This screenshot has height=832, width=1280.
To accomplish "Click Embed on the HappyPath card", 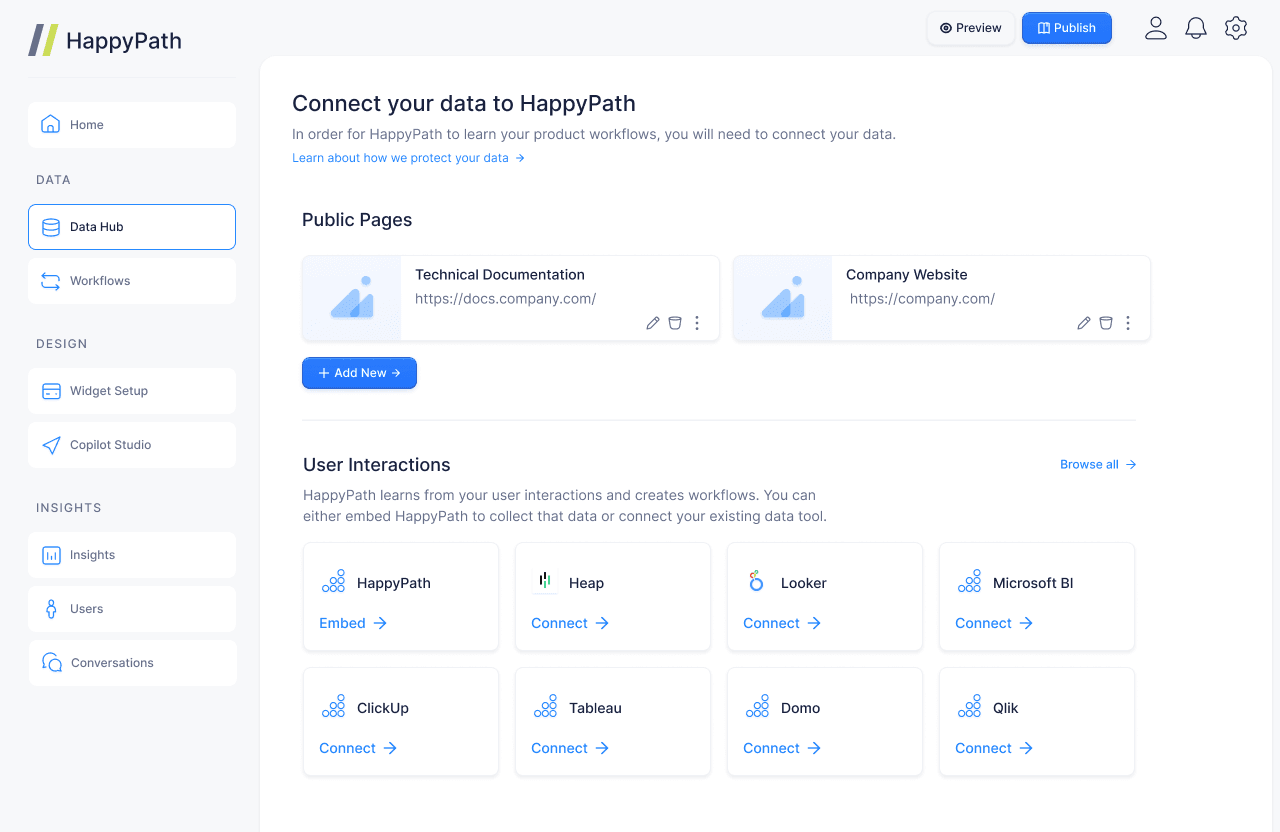I will (353, 623).
